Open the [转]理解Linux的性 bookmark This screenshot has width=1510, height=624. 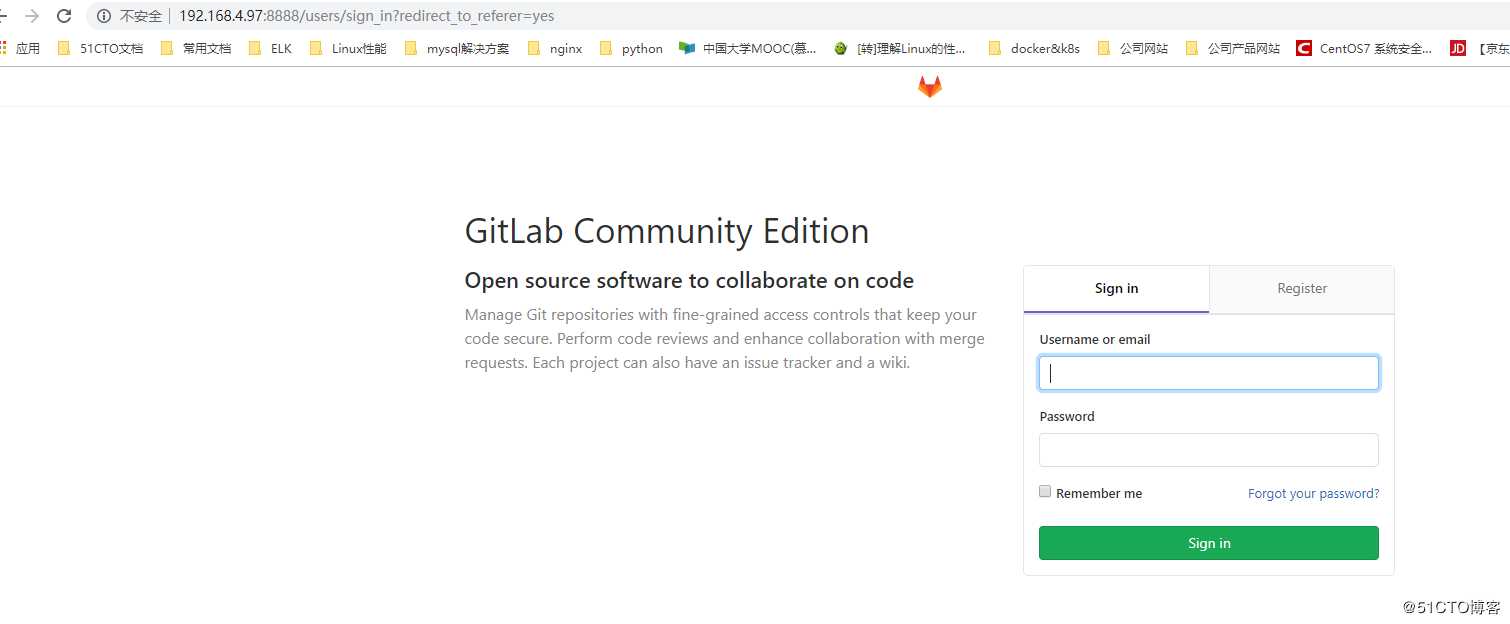click(x=900, y=48)
